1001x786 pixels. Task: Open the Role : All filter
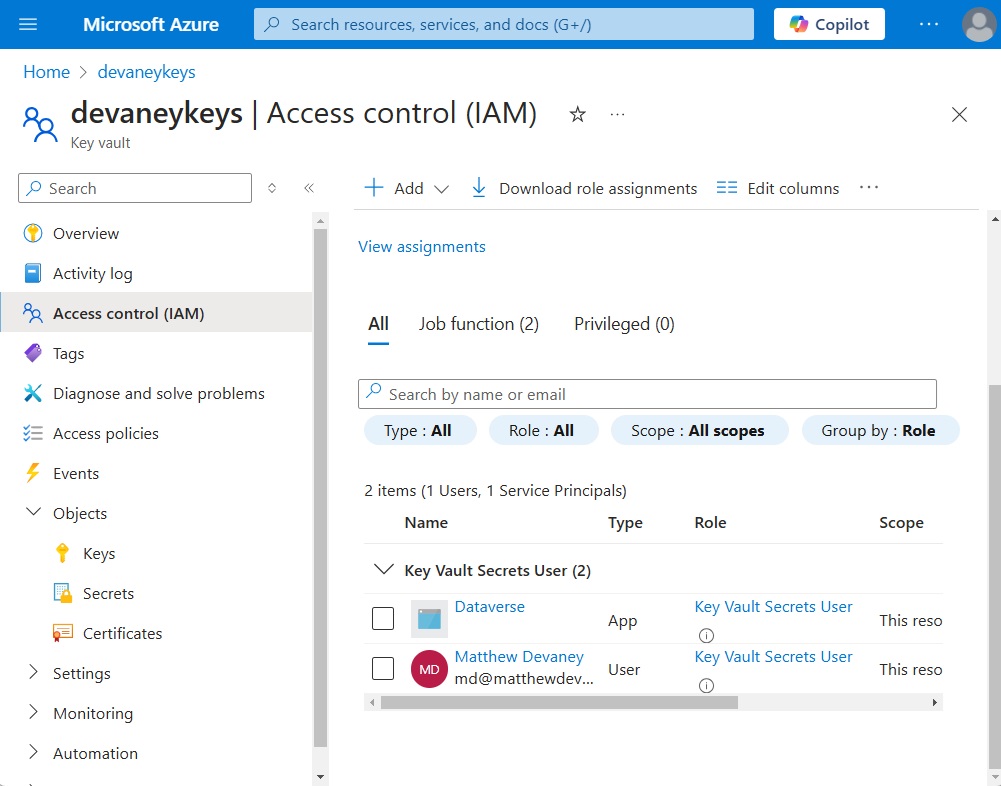(x=543, y=430)
